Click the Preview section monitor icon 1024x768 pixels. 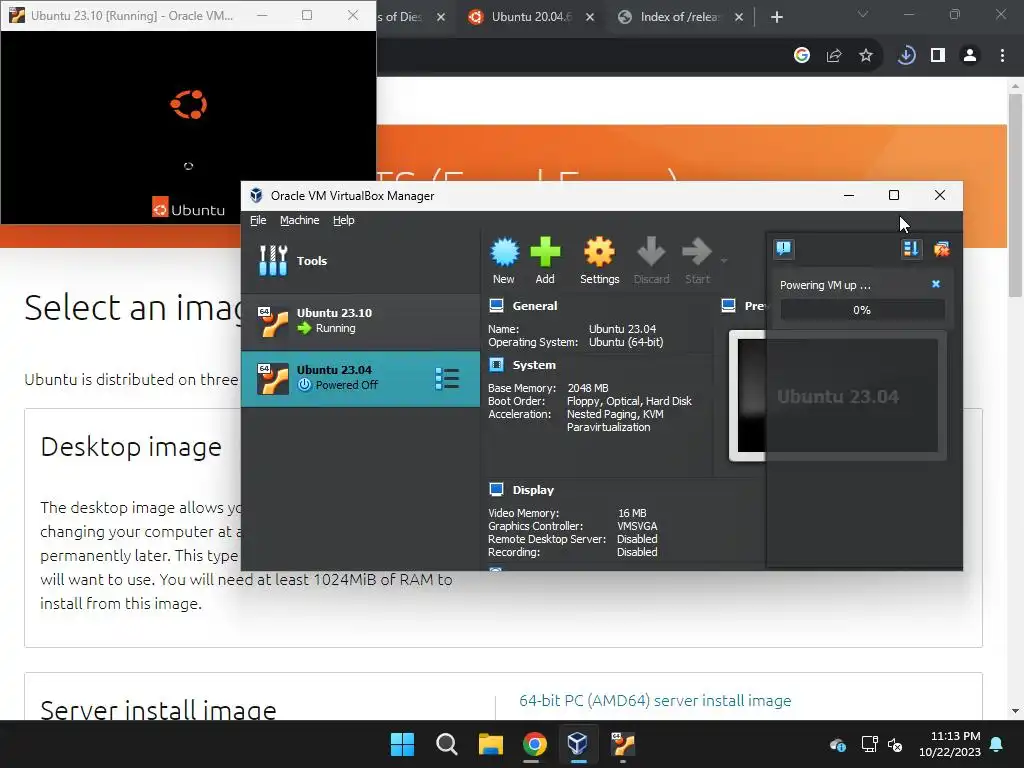(x=729, y=306)
